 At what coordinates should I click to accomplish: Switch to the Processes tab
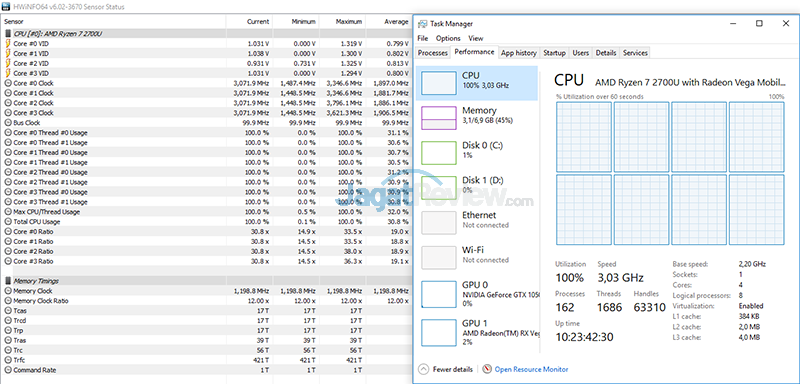(x=433, y=53)
